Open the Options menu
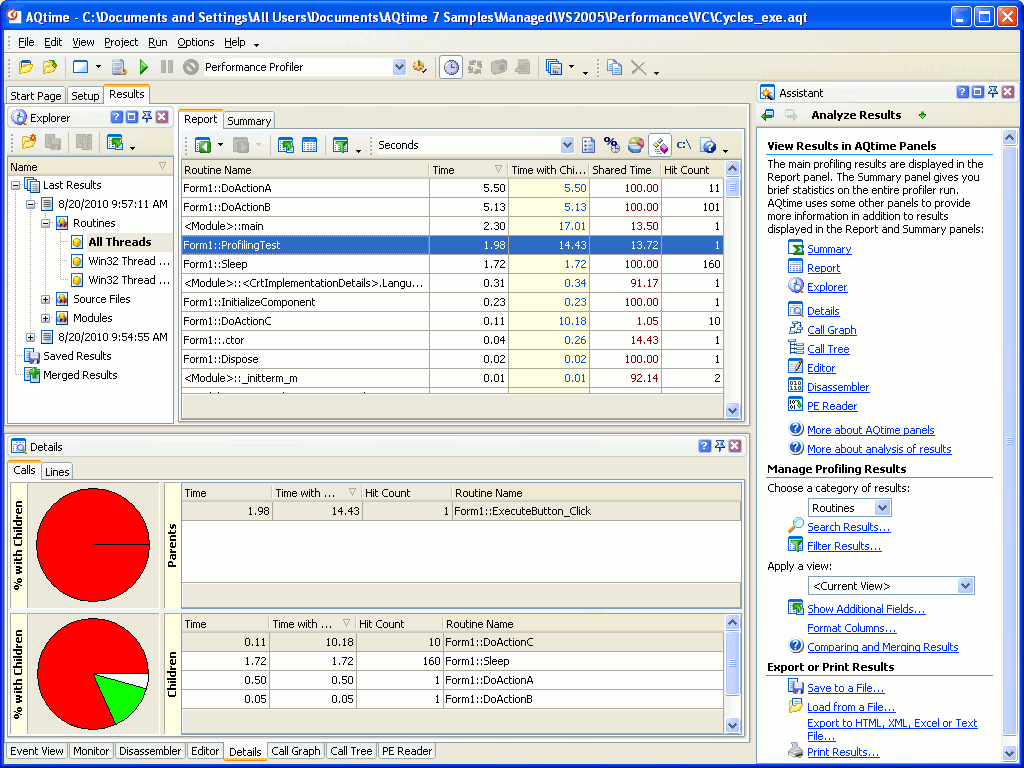 (196, 42)
